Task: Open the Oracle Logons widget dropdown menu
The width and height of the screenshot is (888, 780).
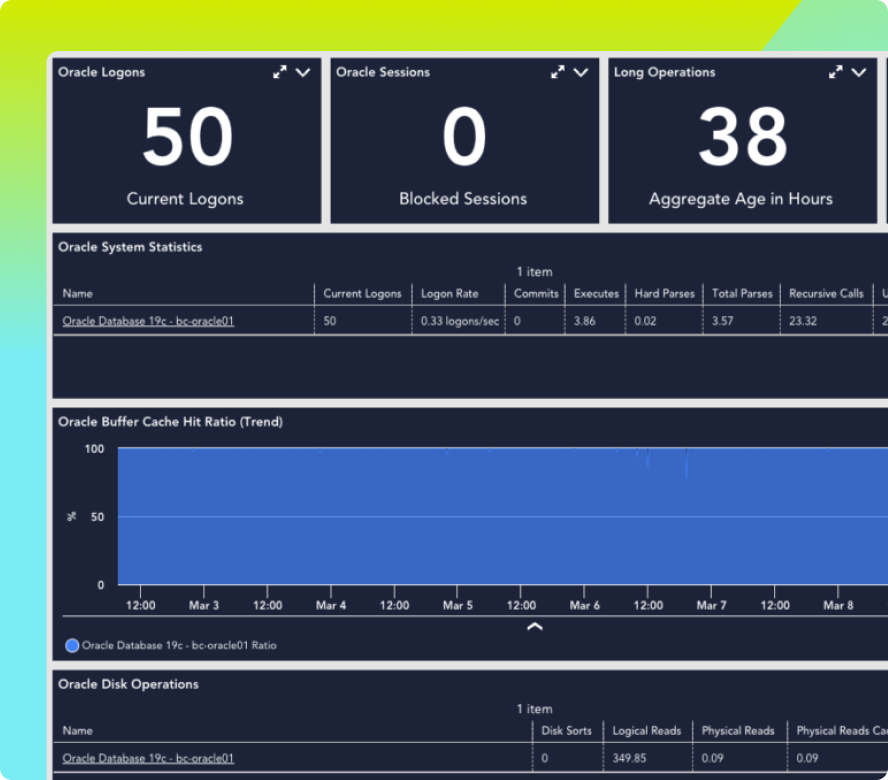Action: click(x=303, y=72)
